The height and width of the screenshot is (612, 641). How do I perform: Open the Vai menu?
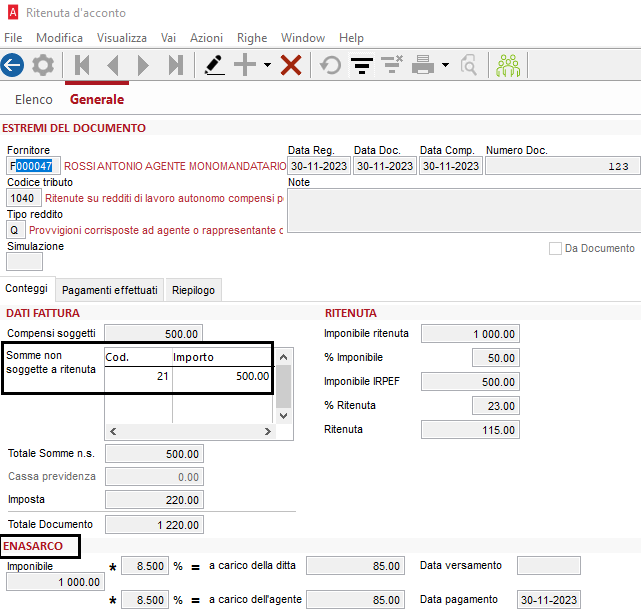(x=168, y=38)
